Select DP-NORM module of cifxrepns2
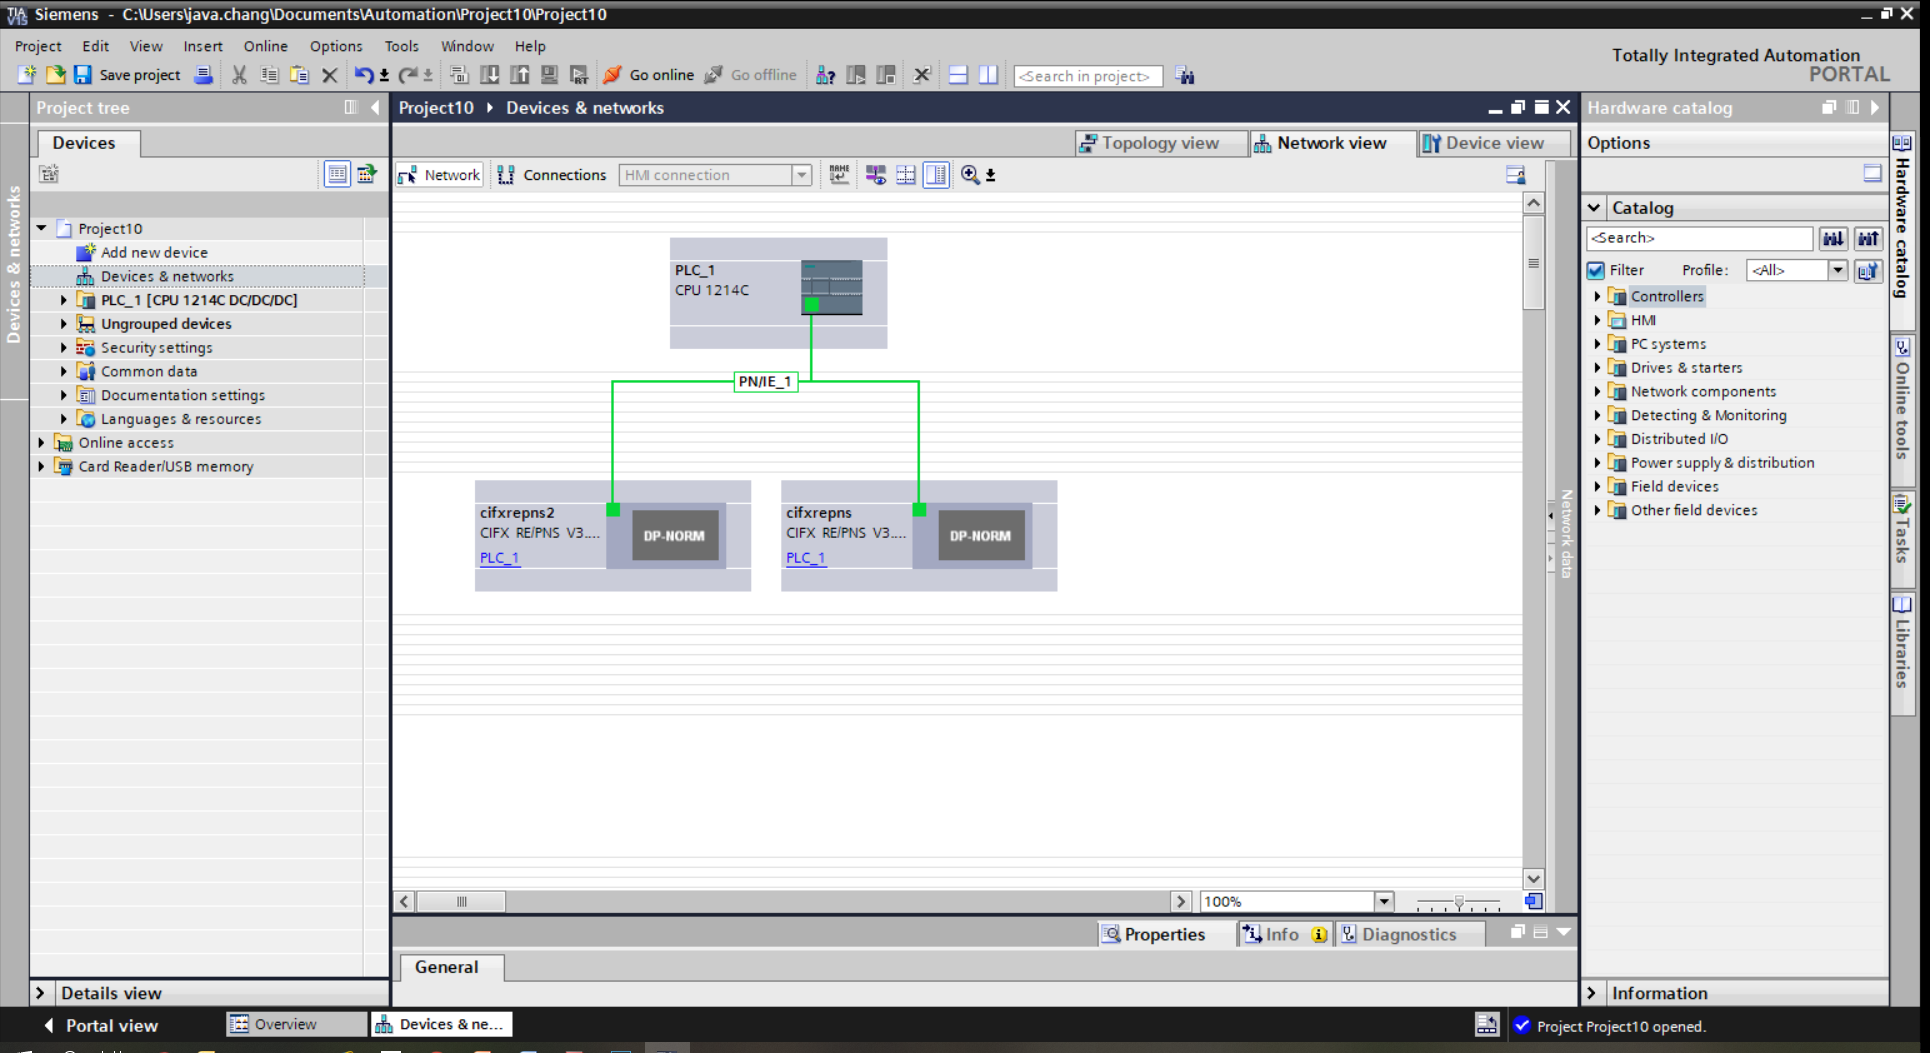The height and width of the screenshot is (1053, 1930). (x=674, y=536)
